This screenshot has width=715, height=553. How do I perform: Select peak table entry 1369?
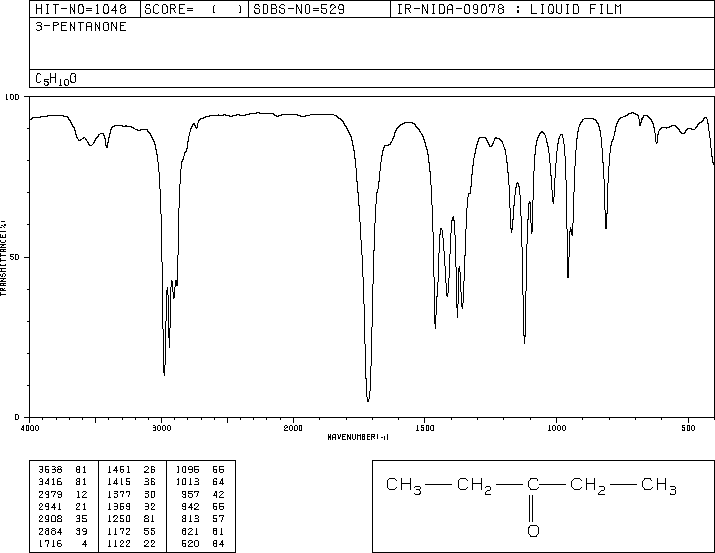pyautogui.click(x=119, y=506)
